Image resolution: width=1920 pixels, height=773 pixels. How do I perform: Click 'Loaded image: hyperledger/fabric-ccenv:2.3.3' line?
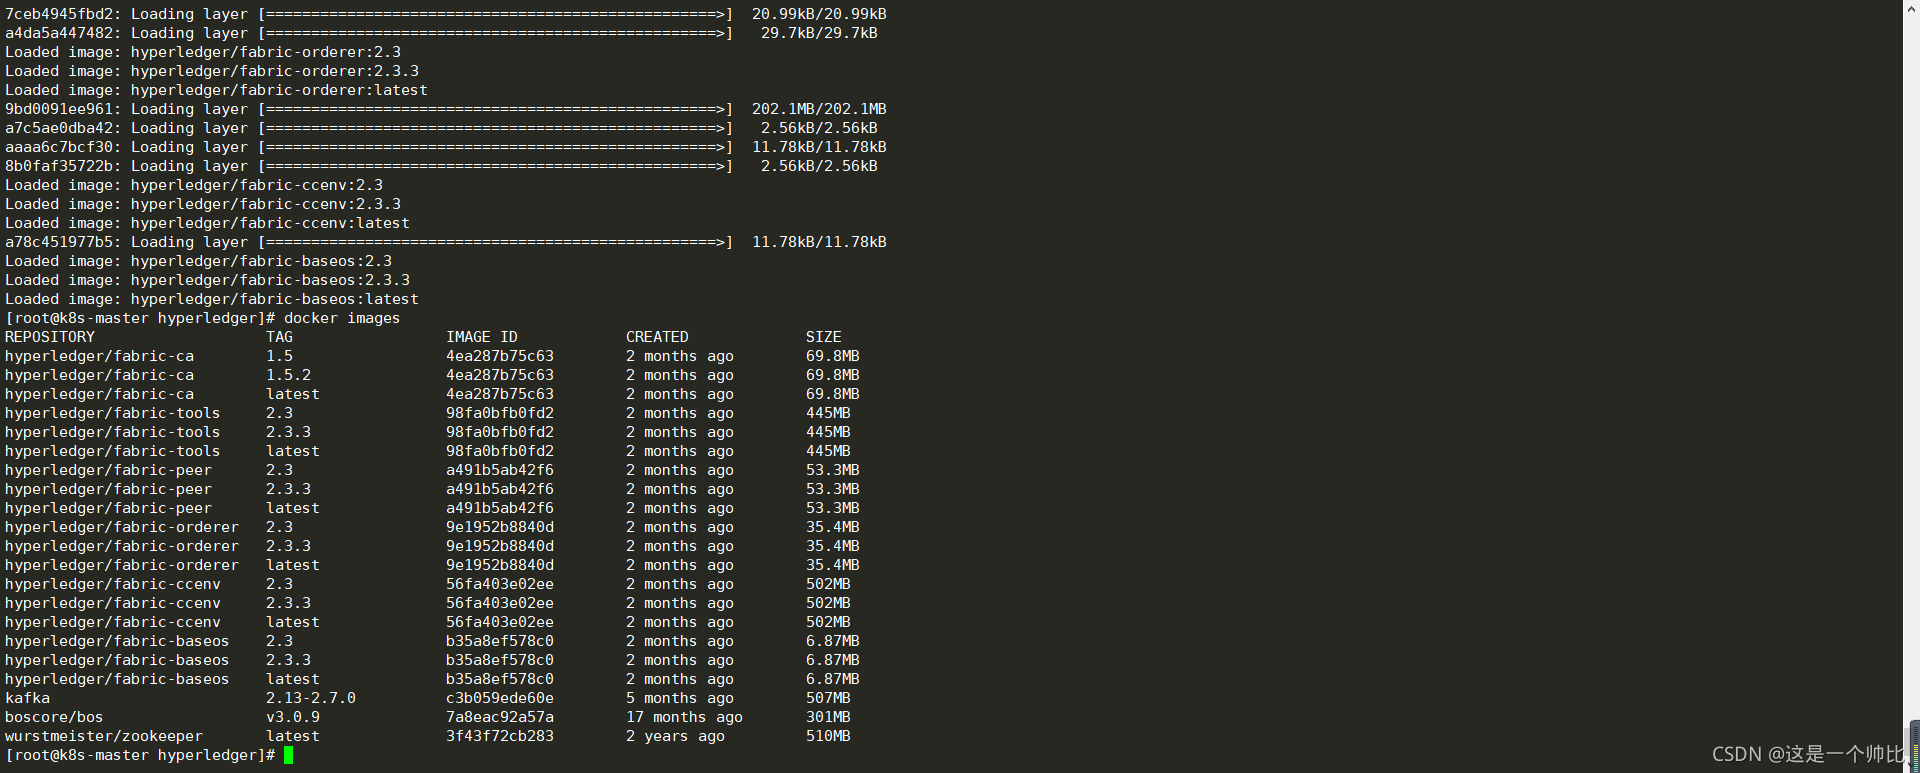203,204
